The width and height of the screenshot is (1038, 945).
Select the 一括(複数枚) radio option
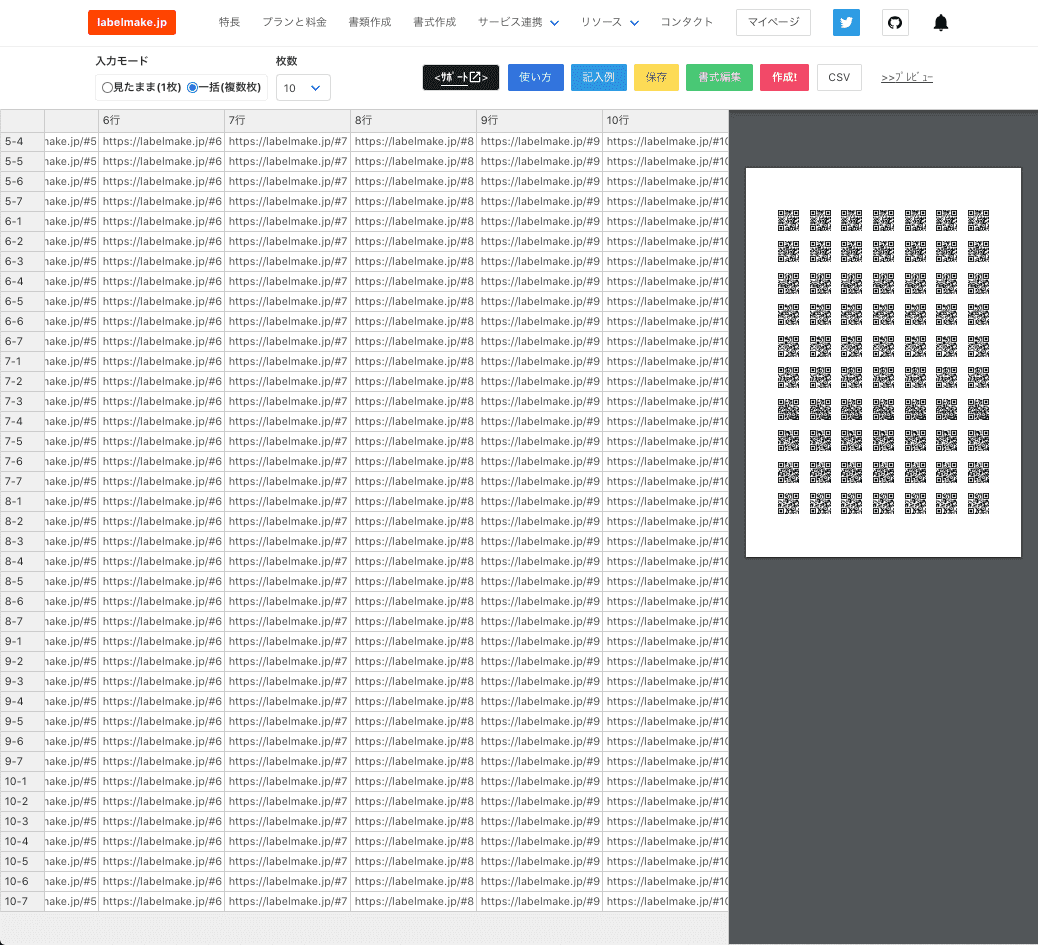(x=193, y=88)
